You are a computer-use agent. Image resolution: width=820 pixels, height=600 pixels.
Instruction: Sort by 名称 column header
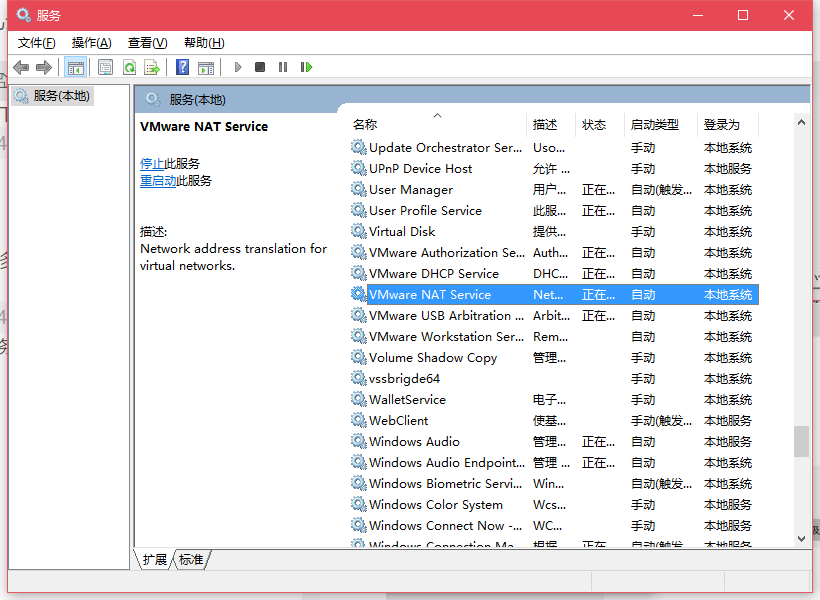point(437,124)
